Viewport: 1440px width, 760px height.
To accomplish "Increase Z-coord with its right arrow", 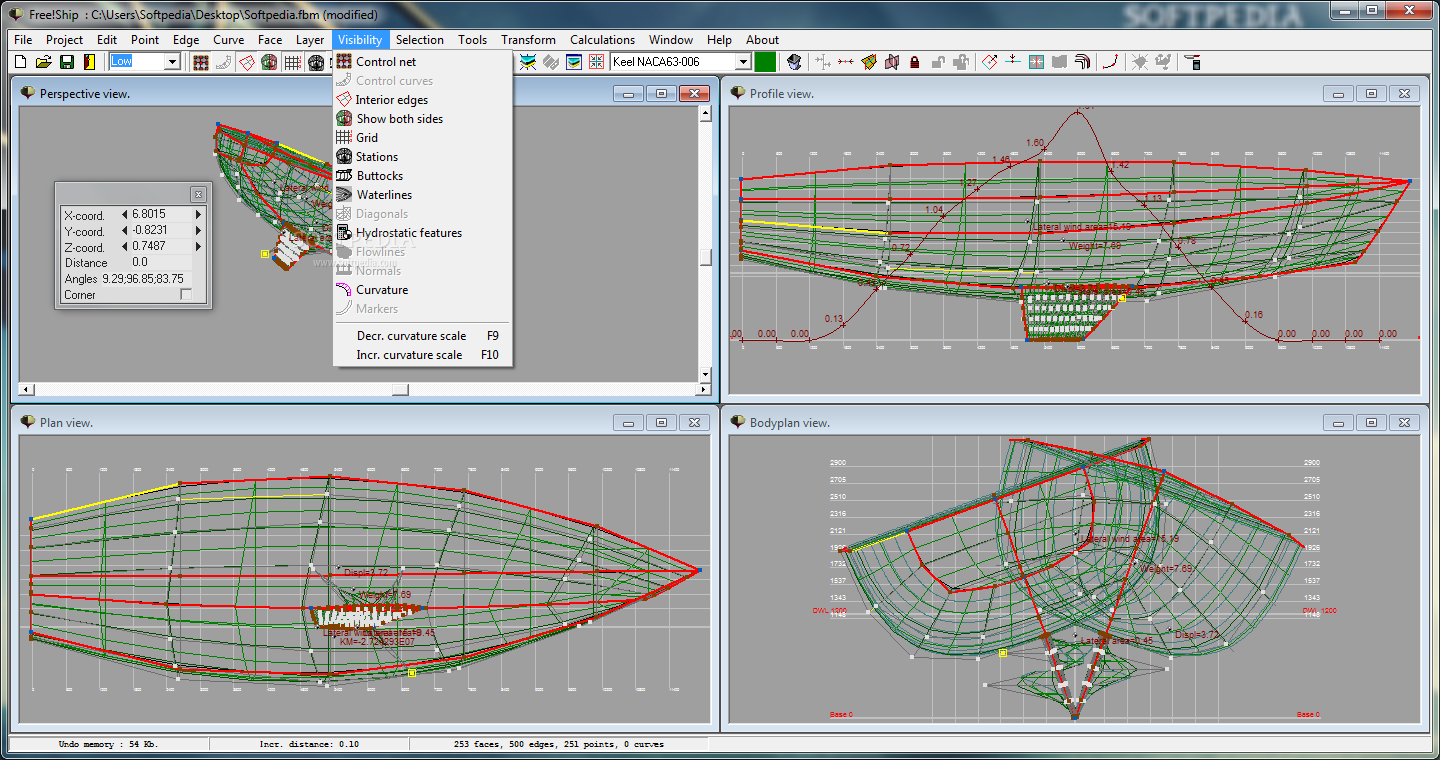I will [198, 246].
